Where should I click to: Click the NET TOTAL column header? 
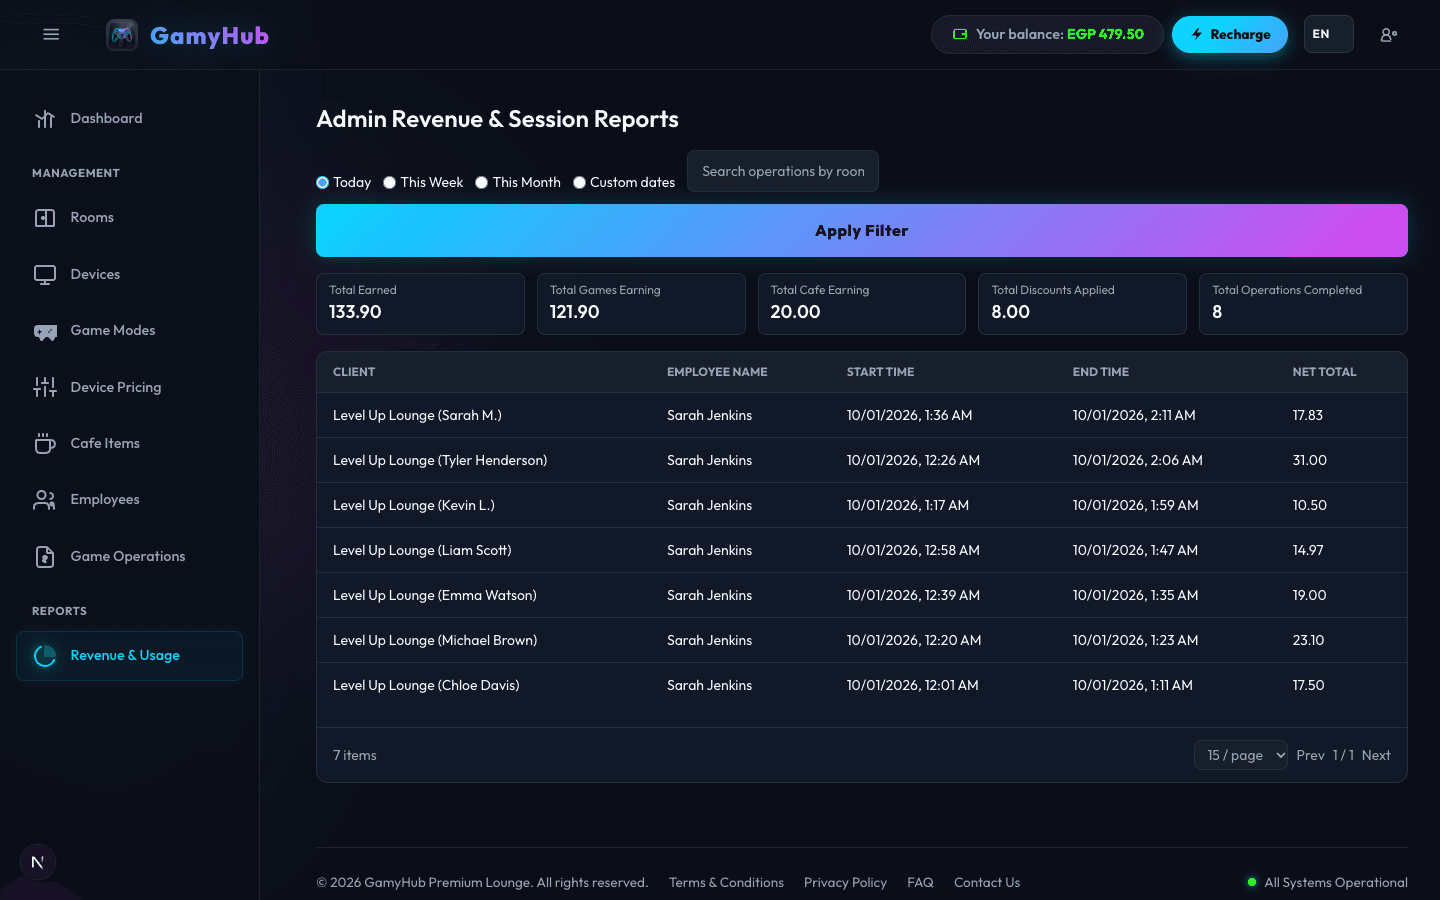1324,372
